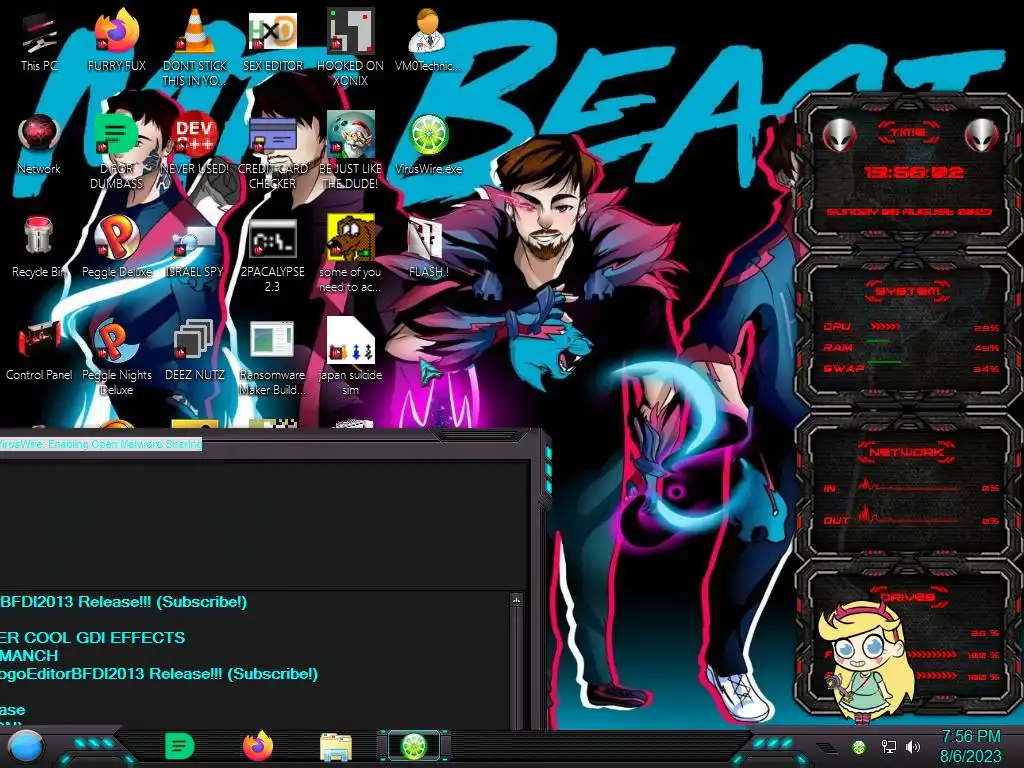Open the This PC desktop icon
Image resolution: width=1024 pixels, height=768 pixels.
click(x=39, y=41)
